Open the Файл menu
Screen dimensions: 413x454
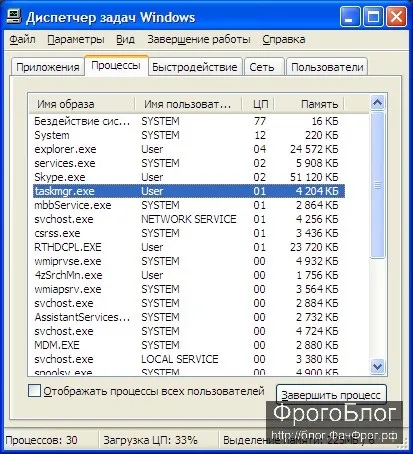[x=22, y=39]
